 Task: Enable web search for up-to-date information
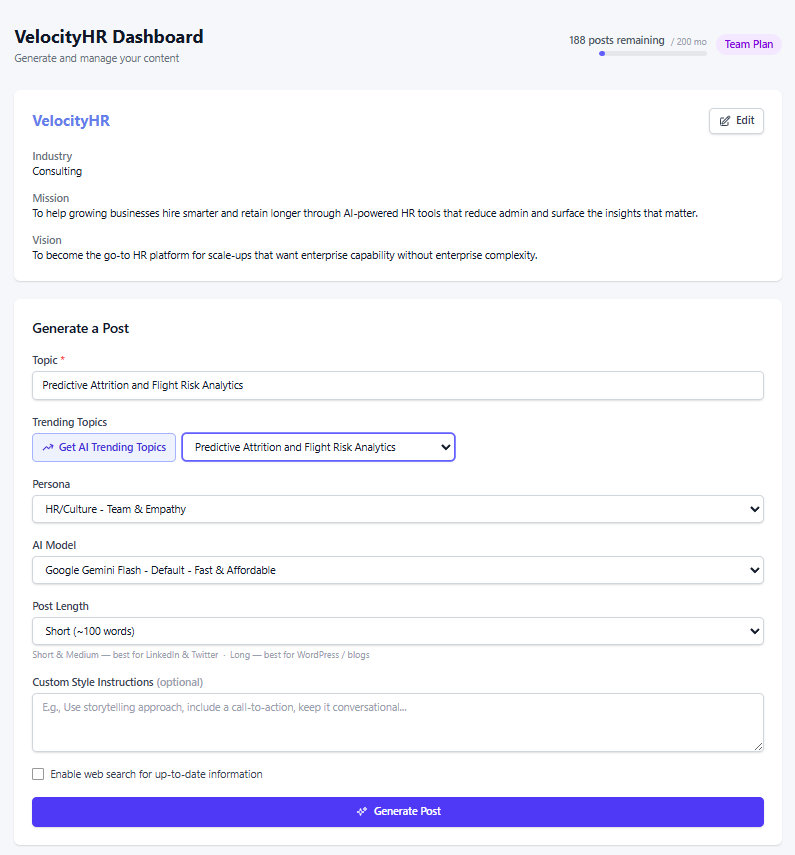38,774
